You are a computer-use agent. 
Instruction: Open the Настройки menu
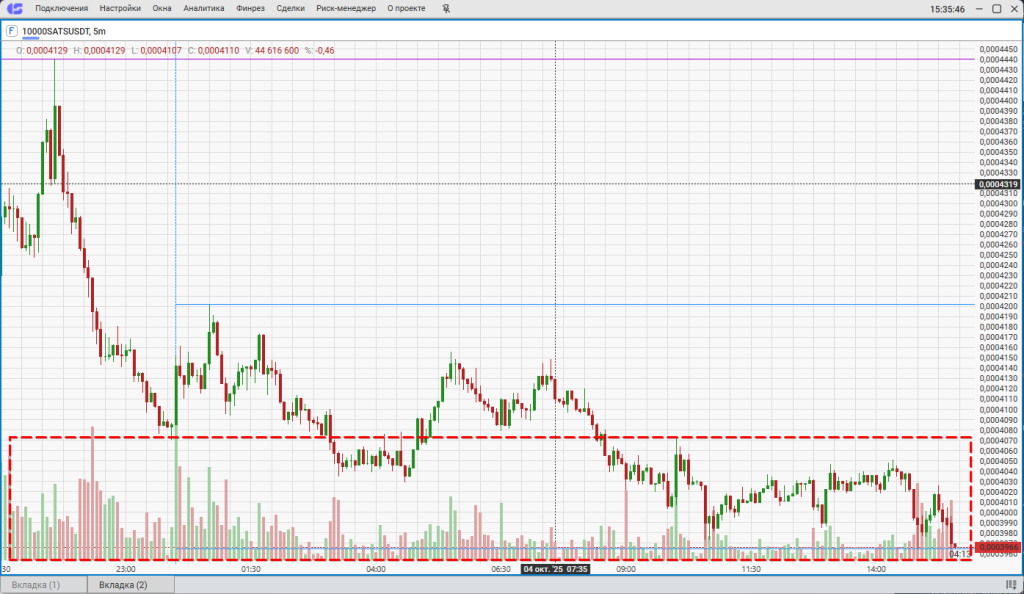tap(120, 8)
